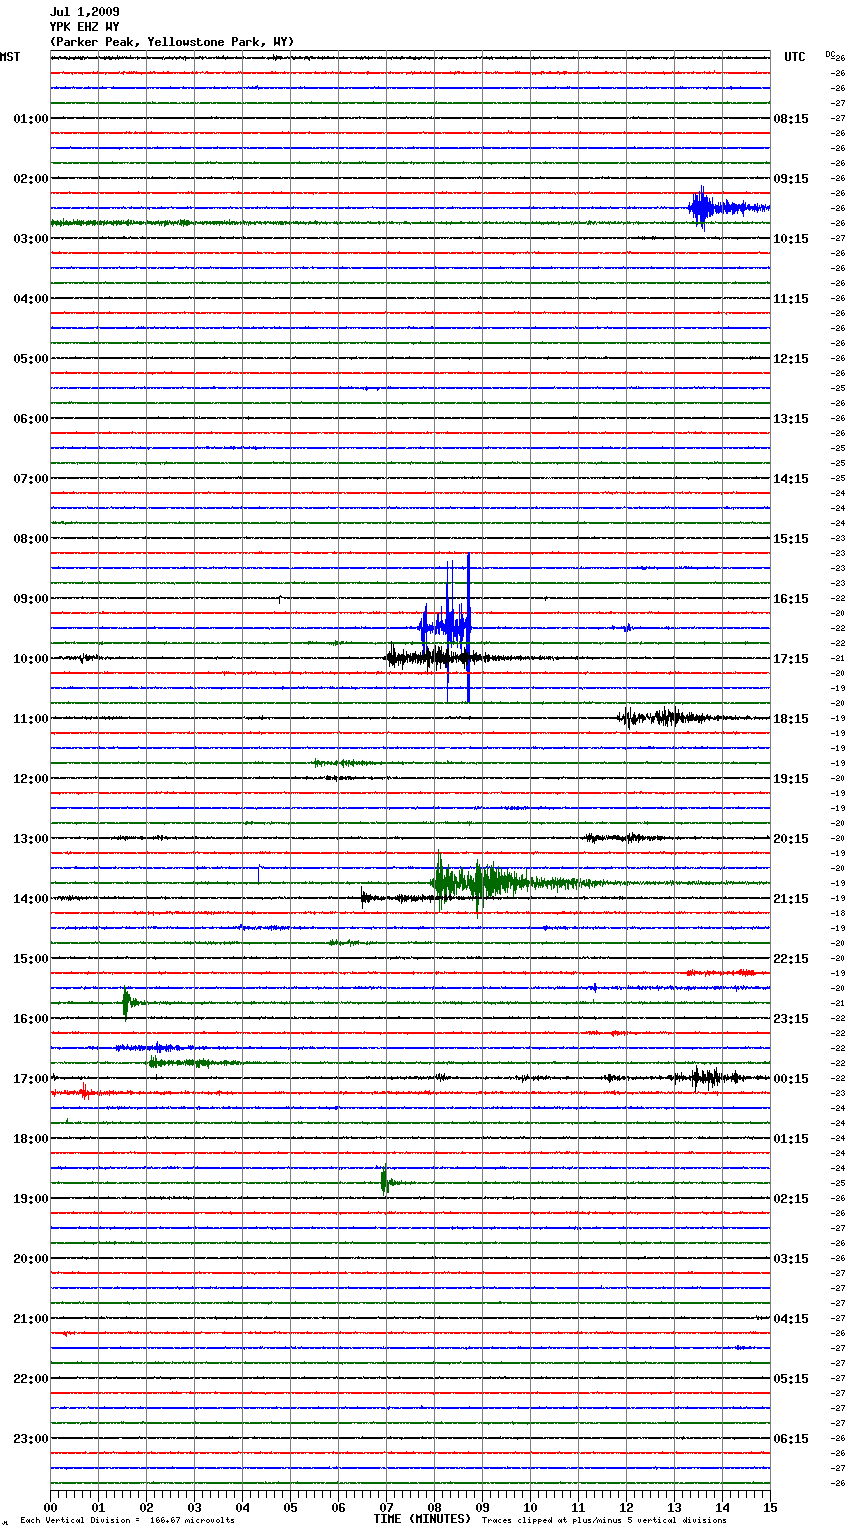Click the 00 minute tick label
Viewport: 850px width, 1534px height.
click(x=50, y=1508)
